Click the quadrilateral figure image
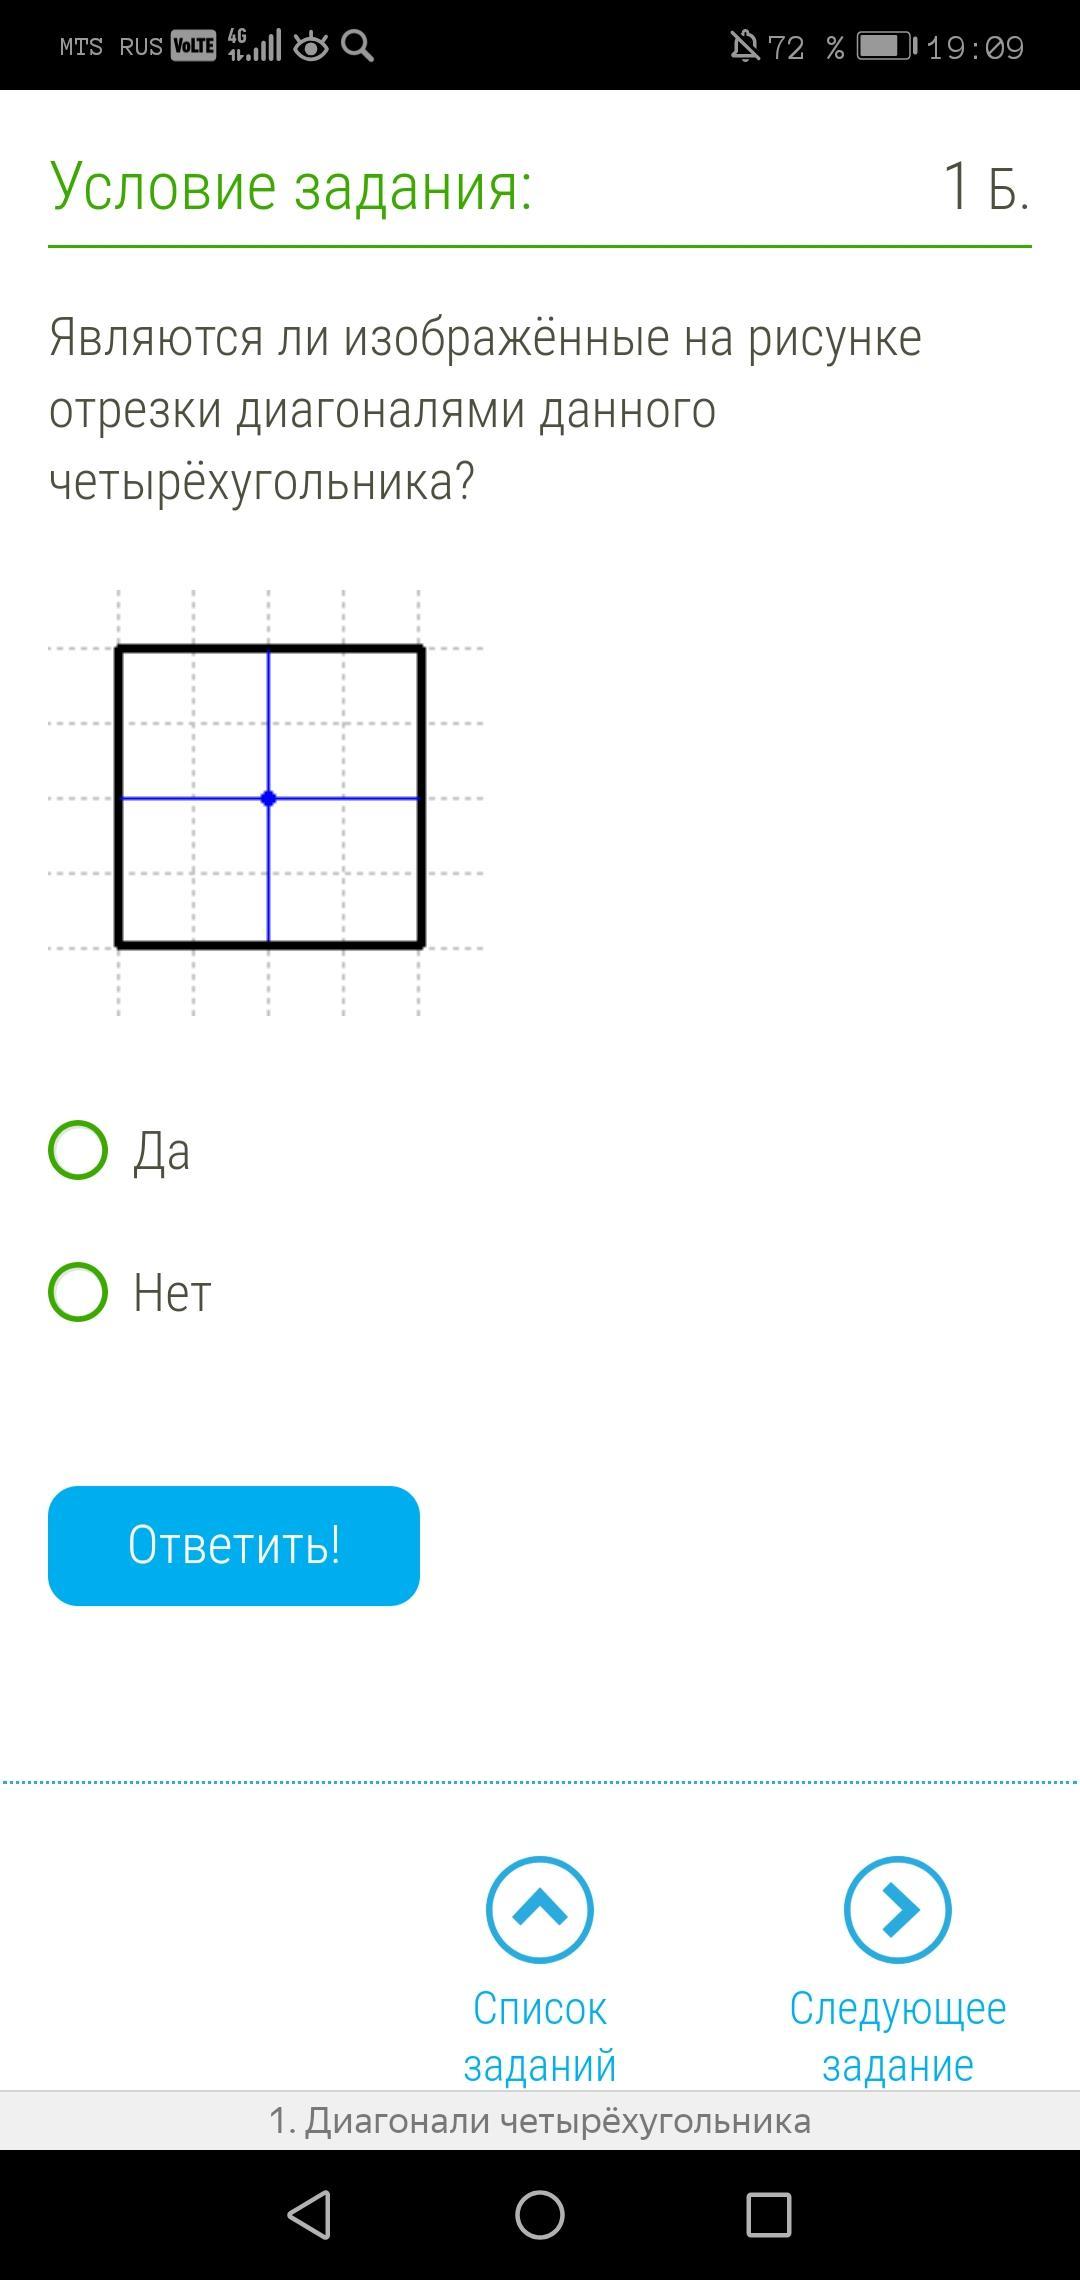This screenshot has height=2280, width=1080. [267, 802]
